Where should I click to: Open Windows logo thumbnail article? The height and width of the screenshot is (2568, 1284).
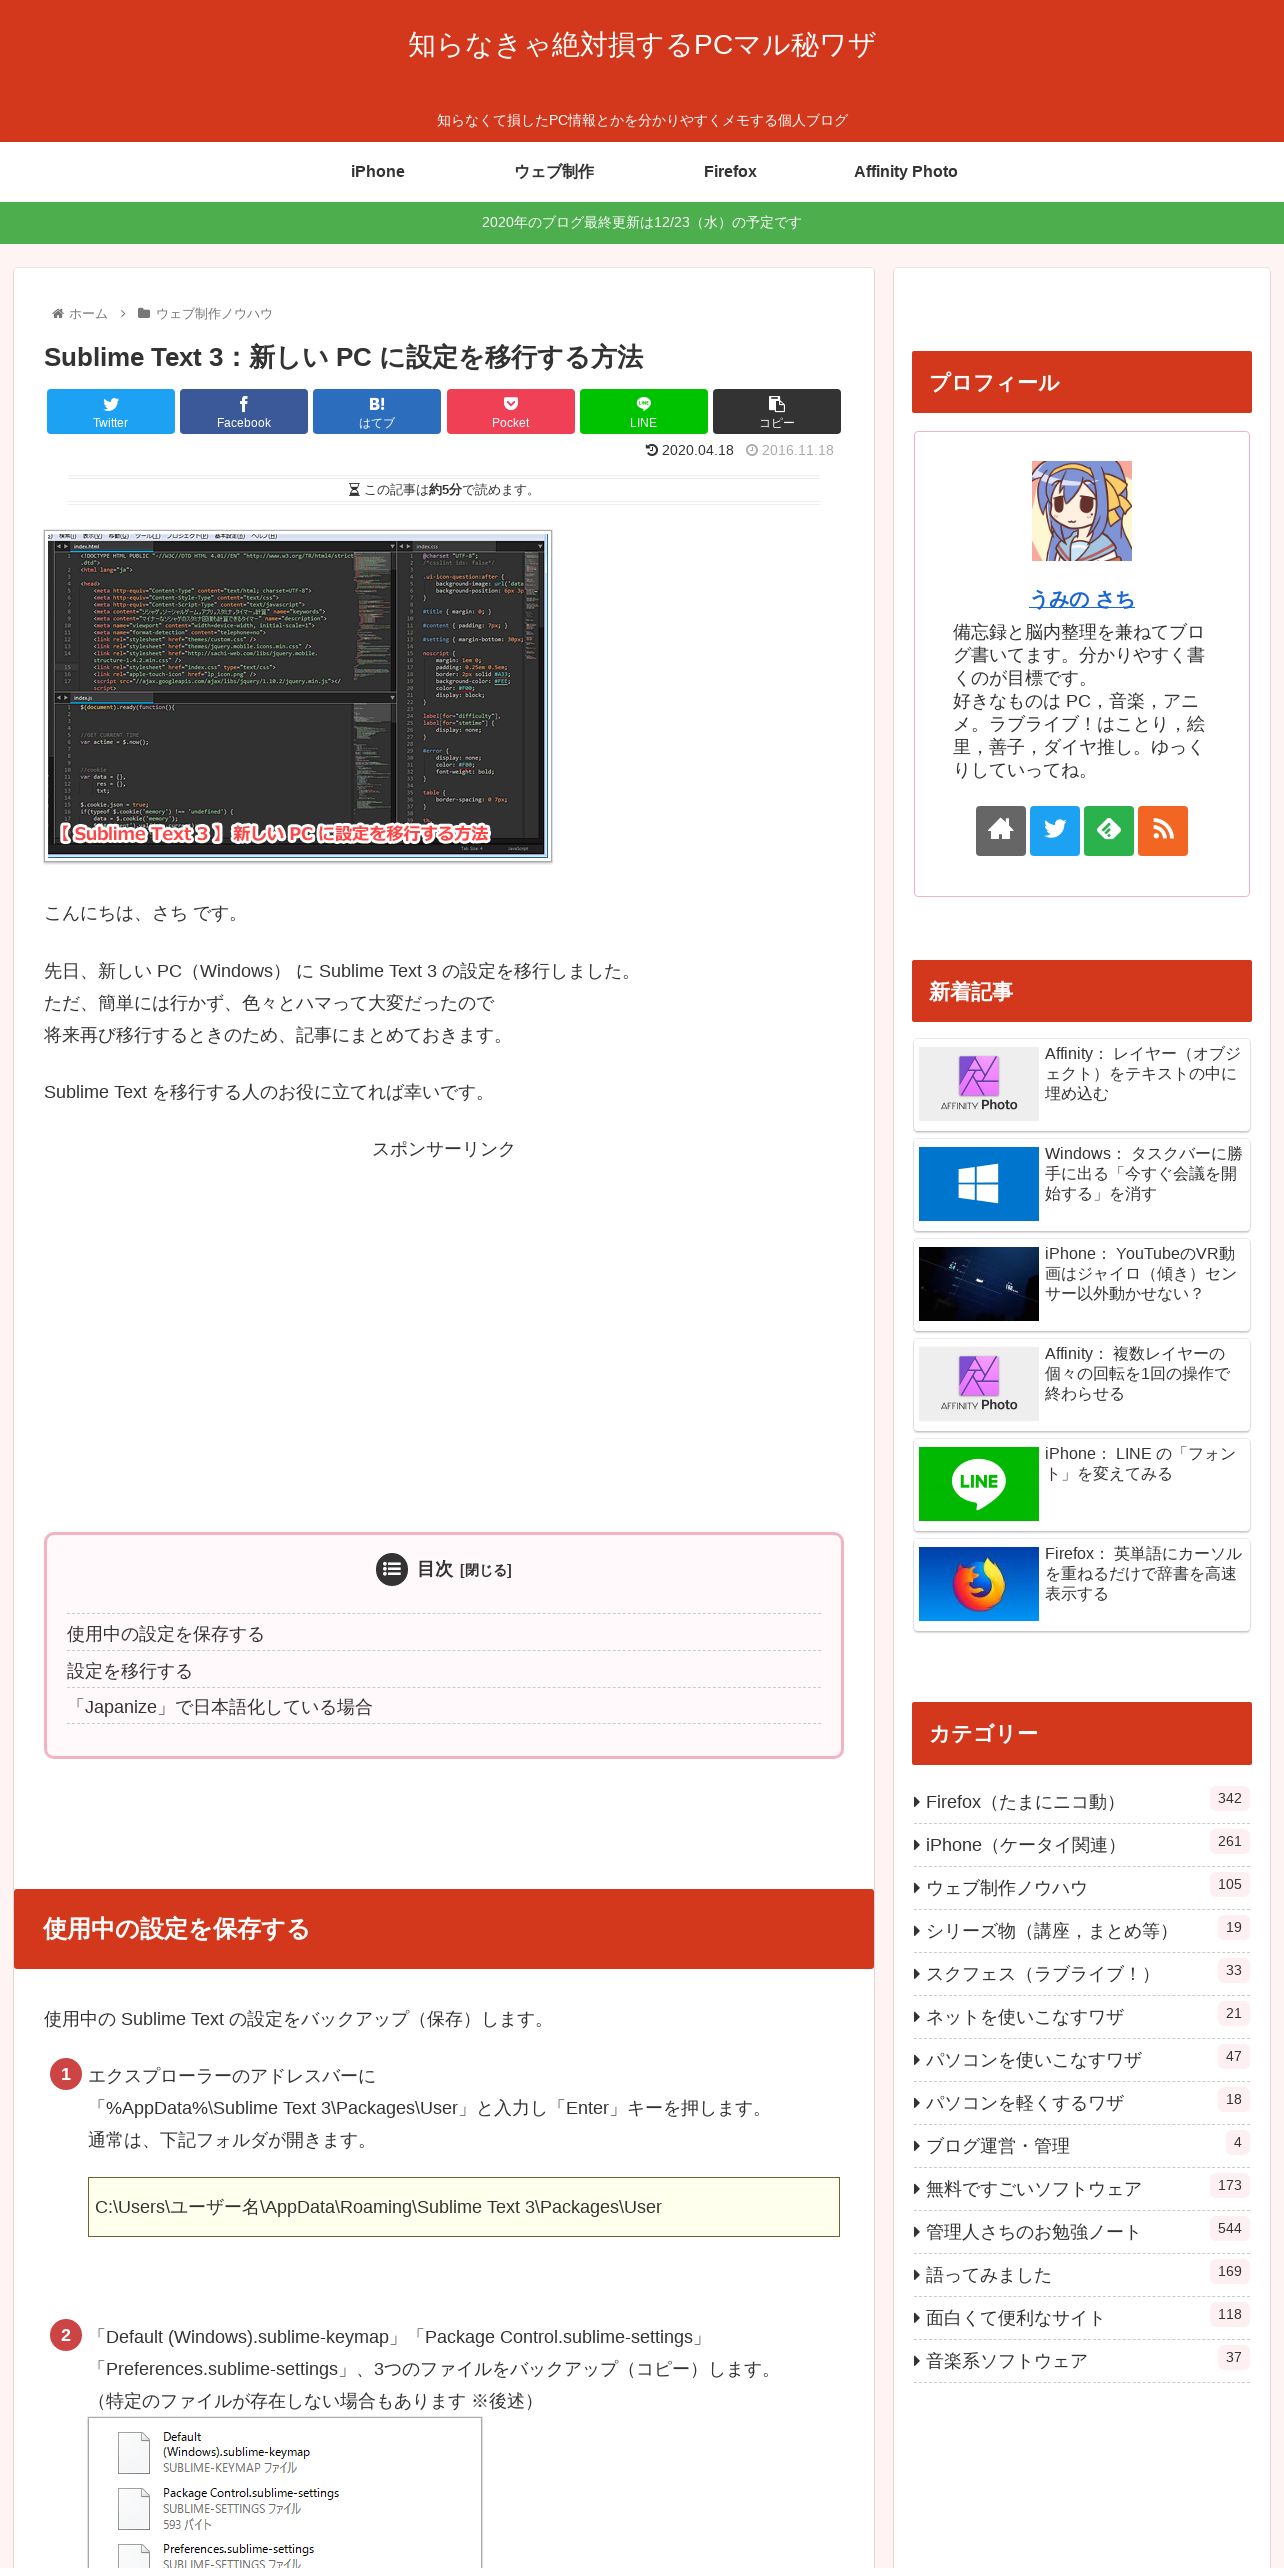(979, 1184)
